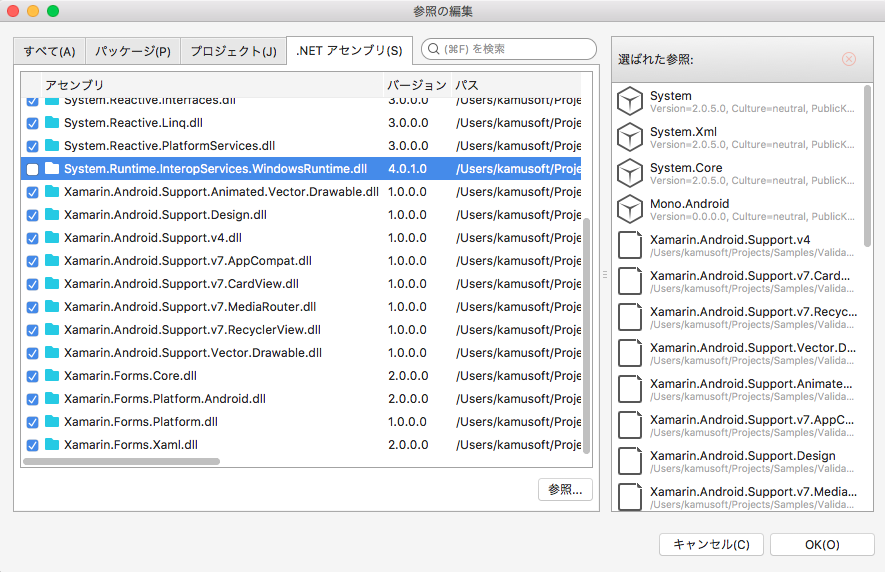Click the System.Xml assembly cube icon
The width and height of the screenshot is (885, 572).
click(x=629, y=137)
